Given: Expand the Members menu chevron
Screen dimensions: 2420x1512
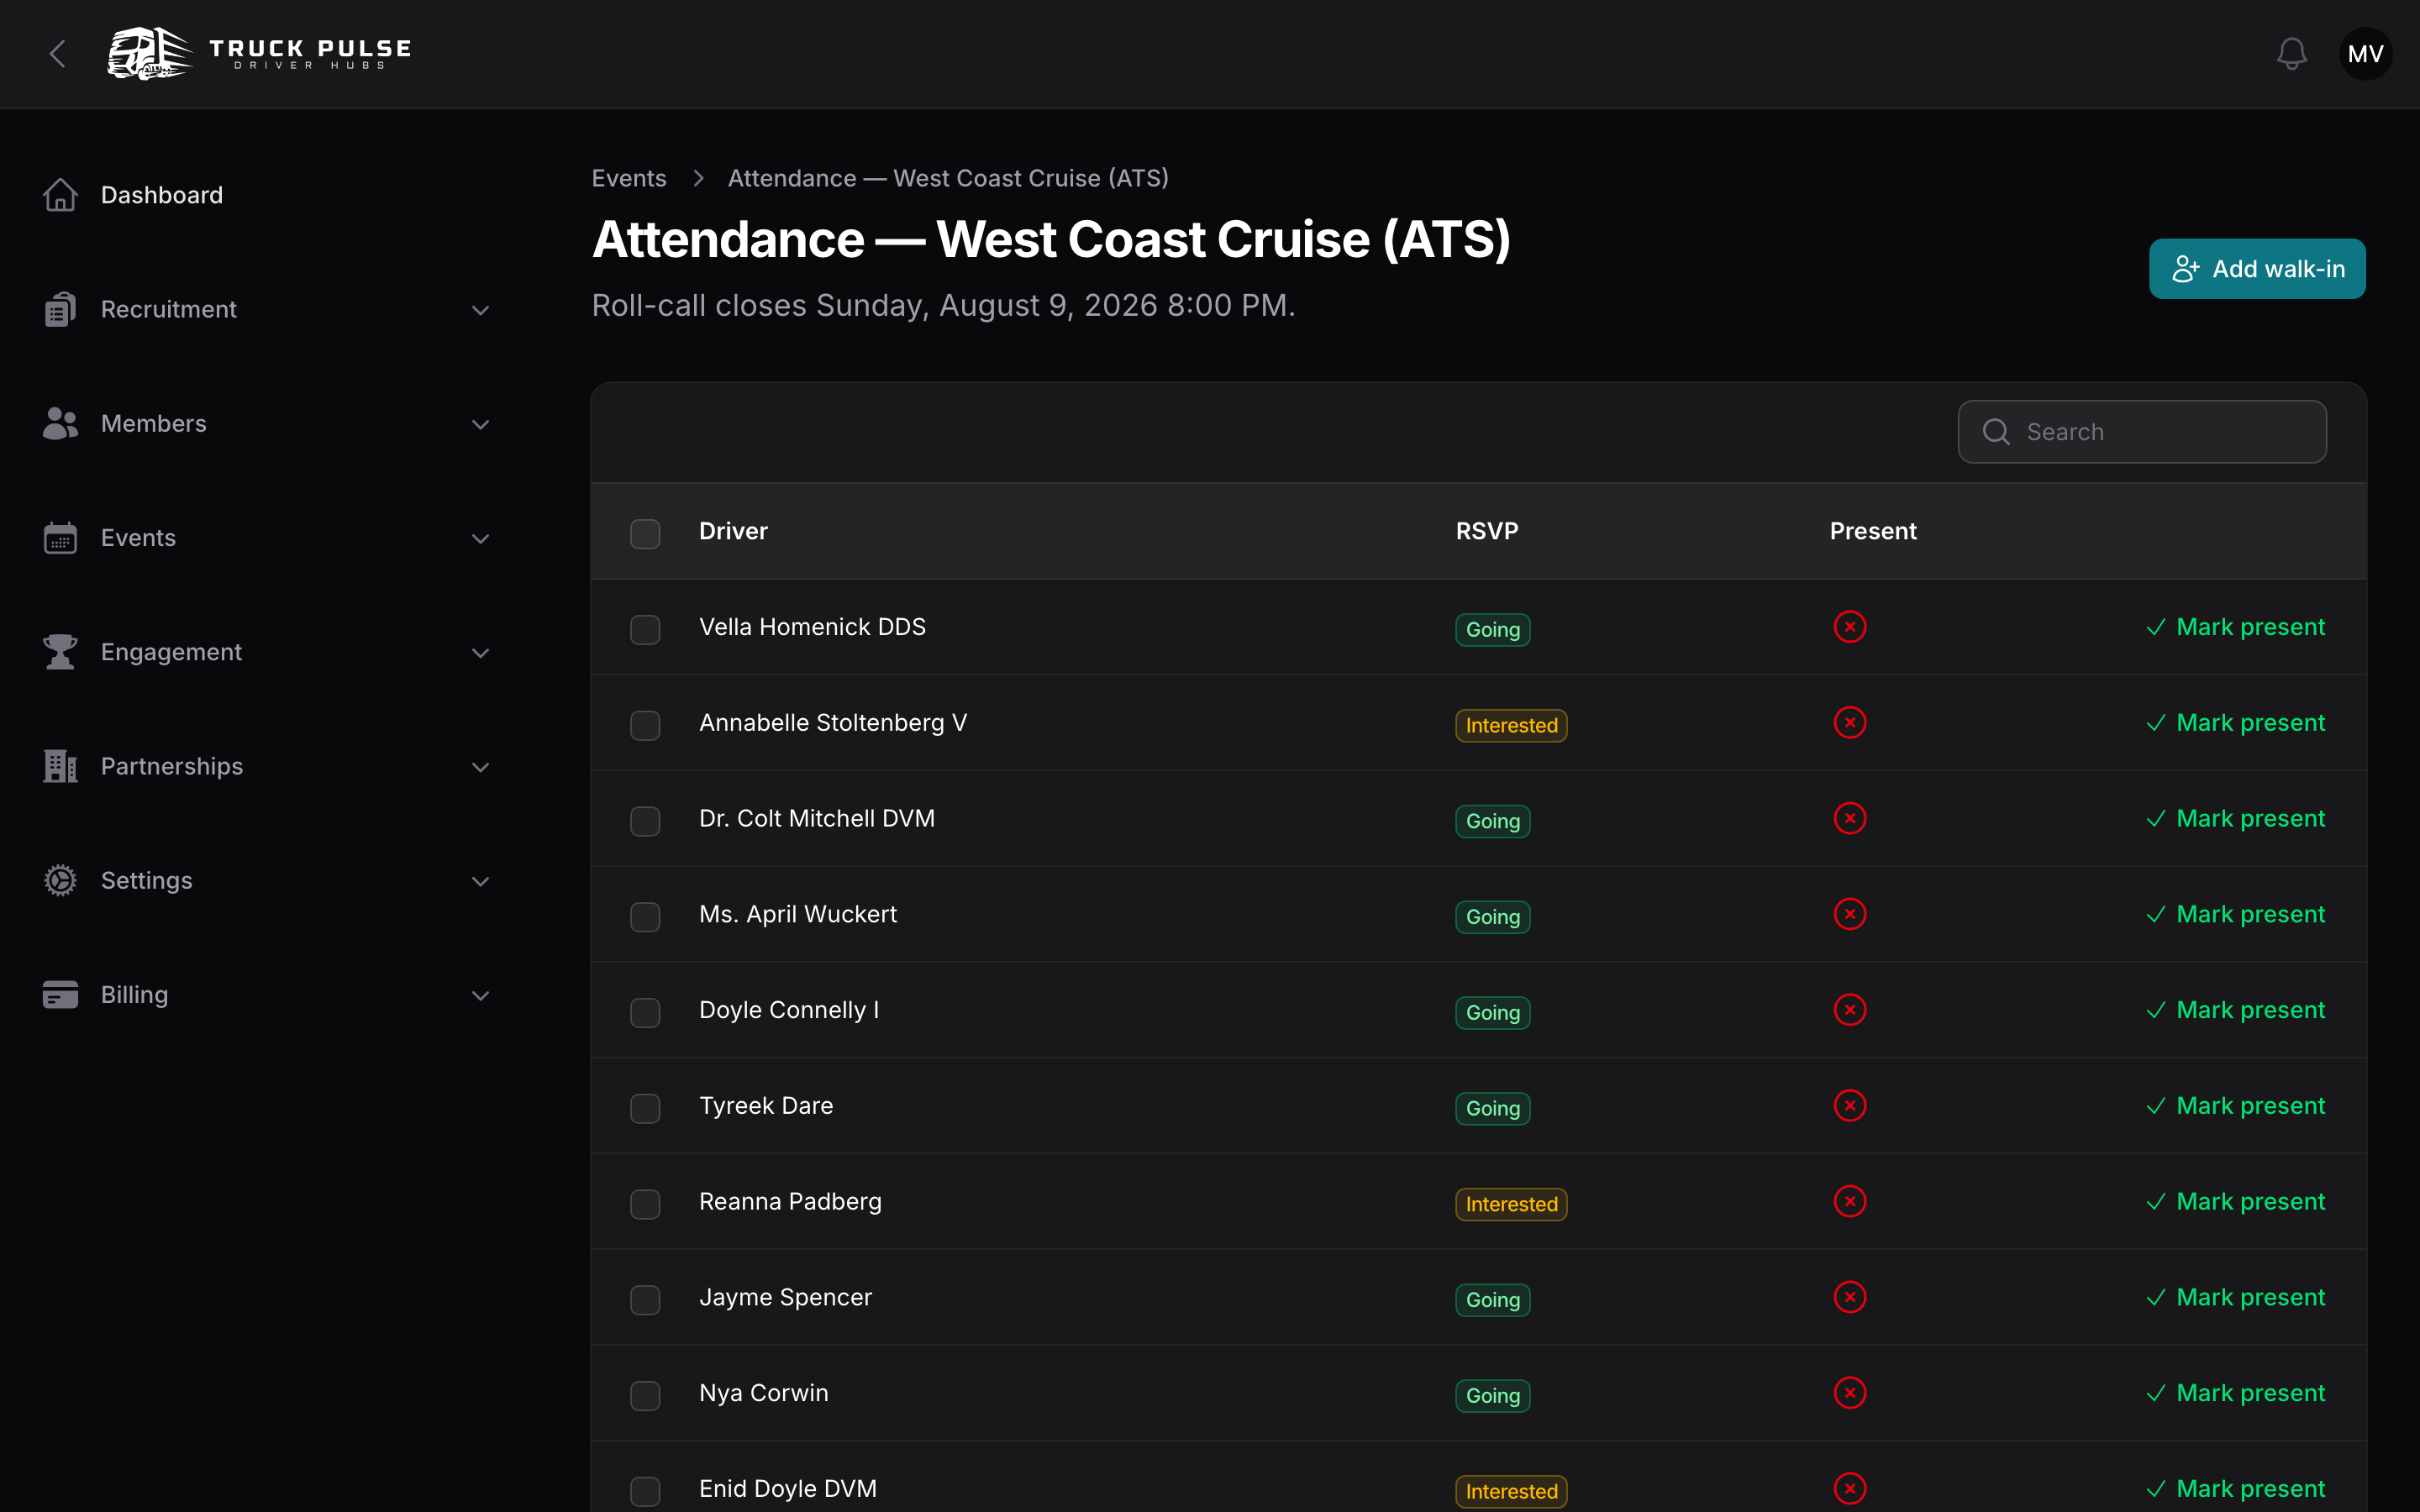Looking at the screenshot, I should click(480, 424).
